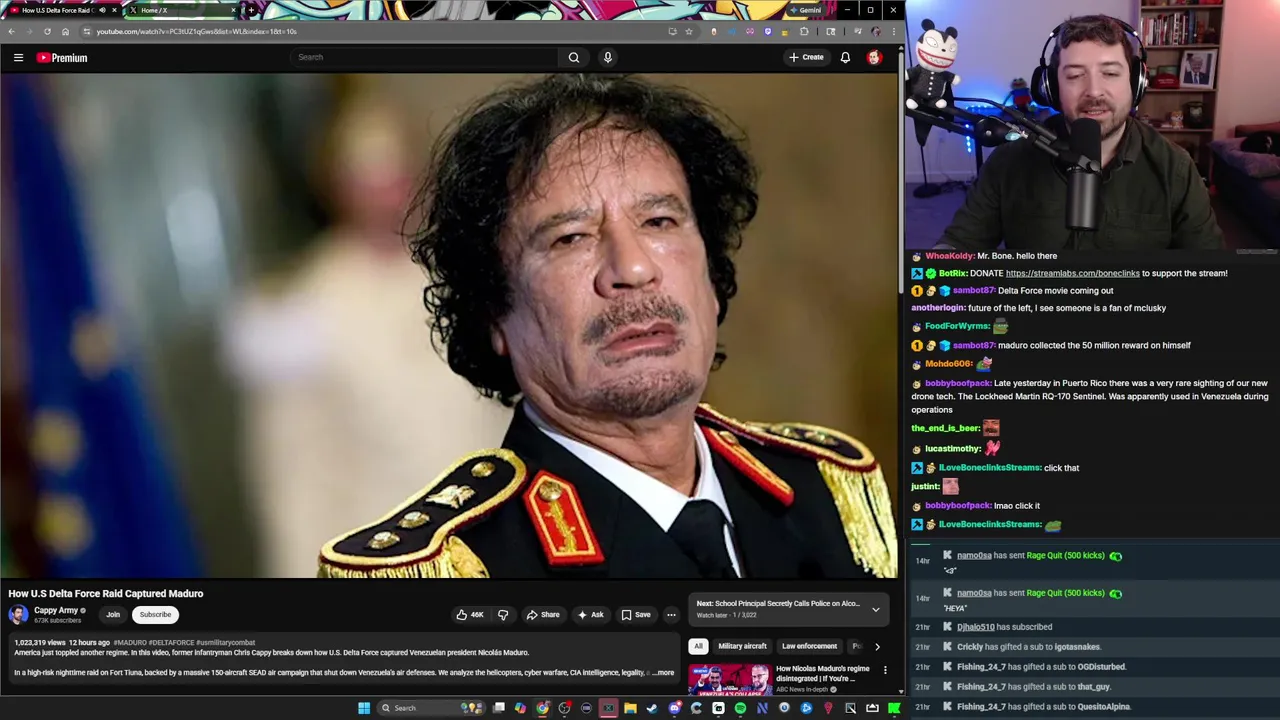Click the #MADURO hashtag

pyautogui.click(x=130, y=642)
